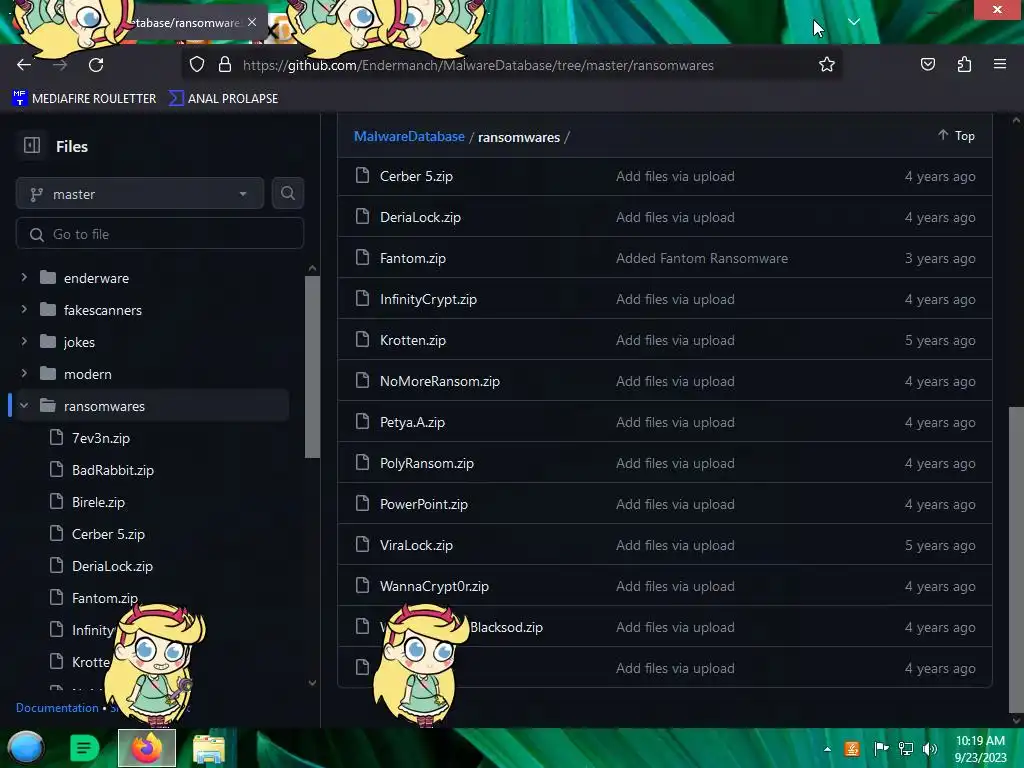Click the file icon beside Petya.A.zip
This screenshot has height=768, width=1024.
(x=362, y=422)
